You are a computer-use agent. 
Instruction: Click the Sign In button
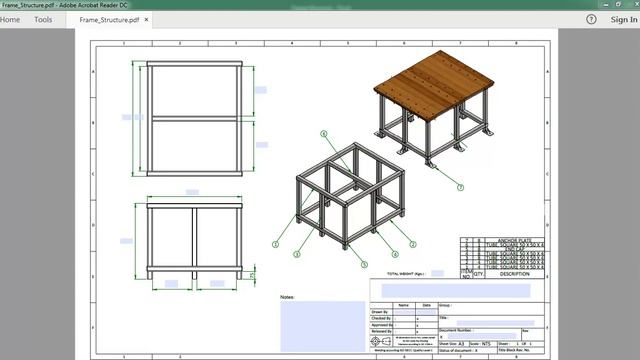tap(624, 20)
